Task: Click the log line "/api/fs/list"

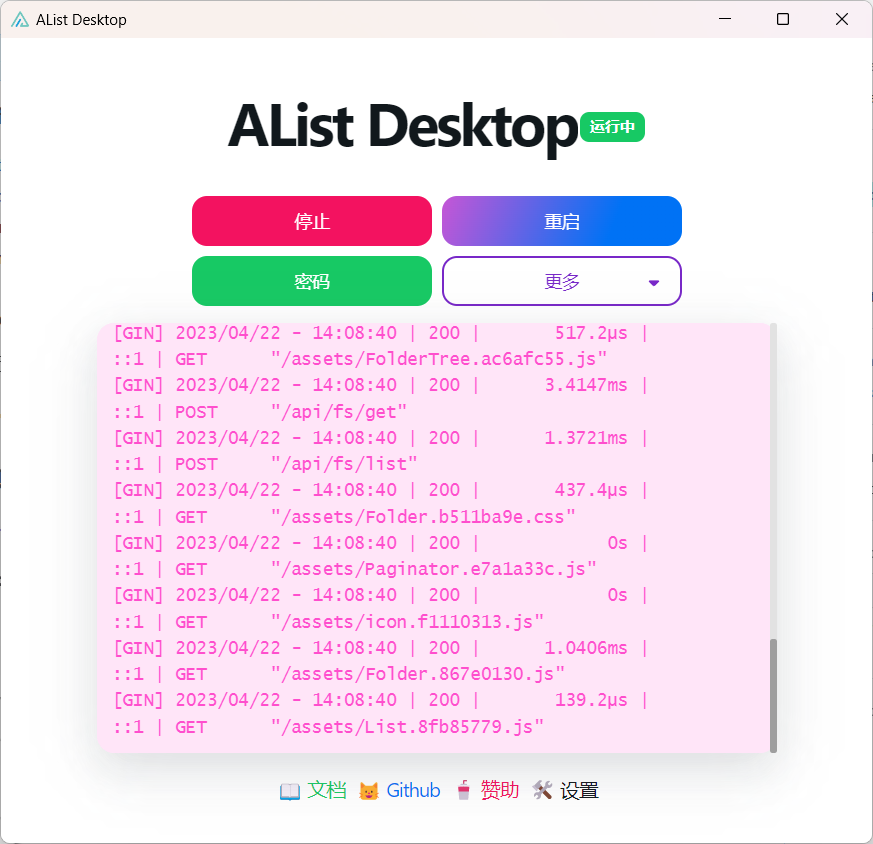Action: [344, 464]
